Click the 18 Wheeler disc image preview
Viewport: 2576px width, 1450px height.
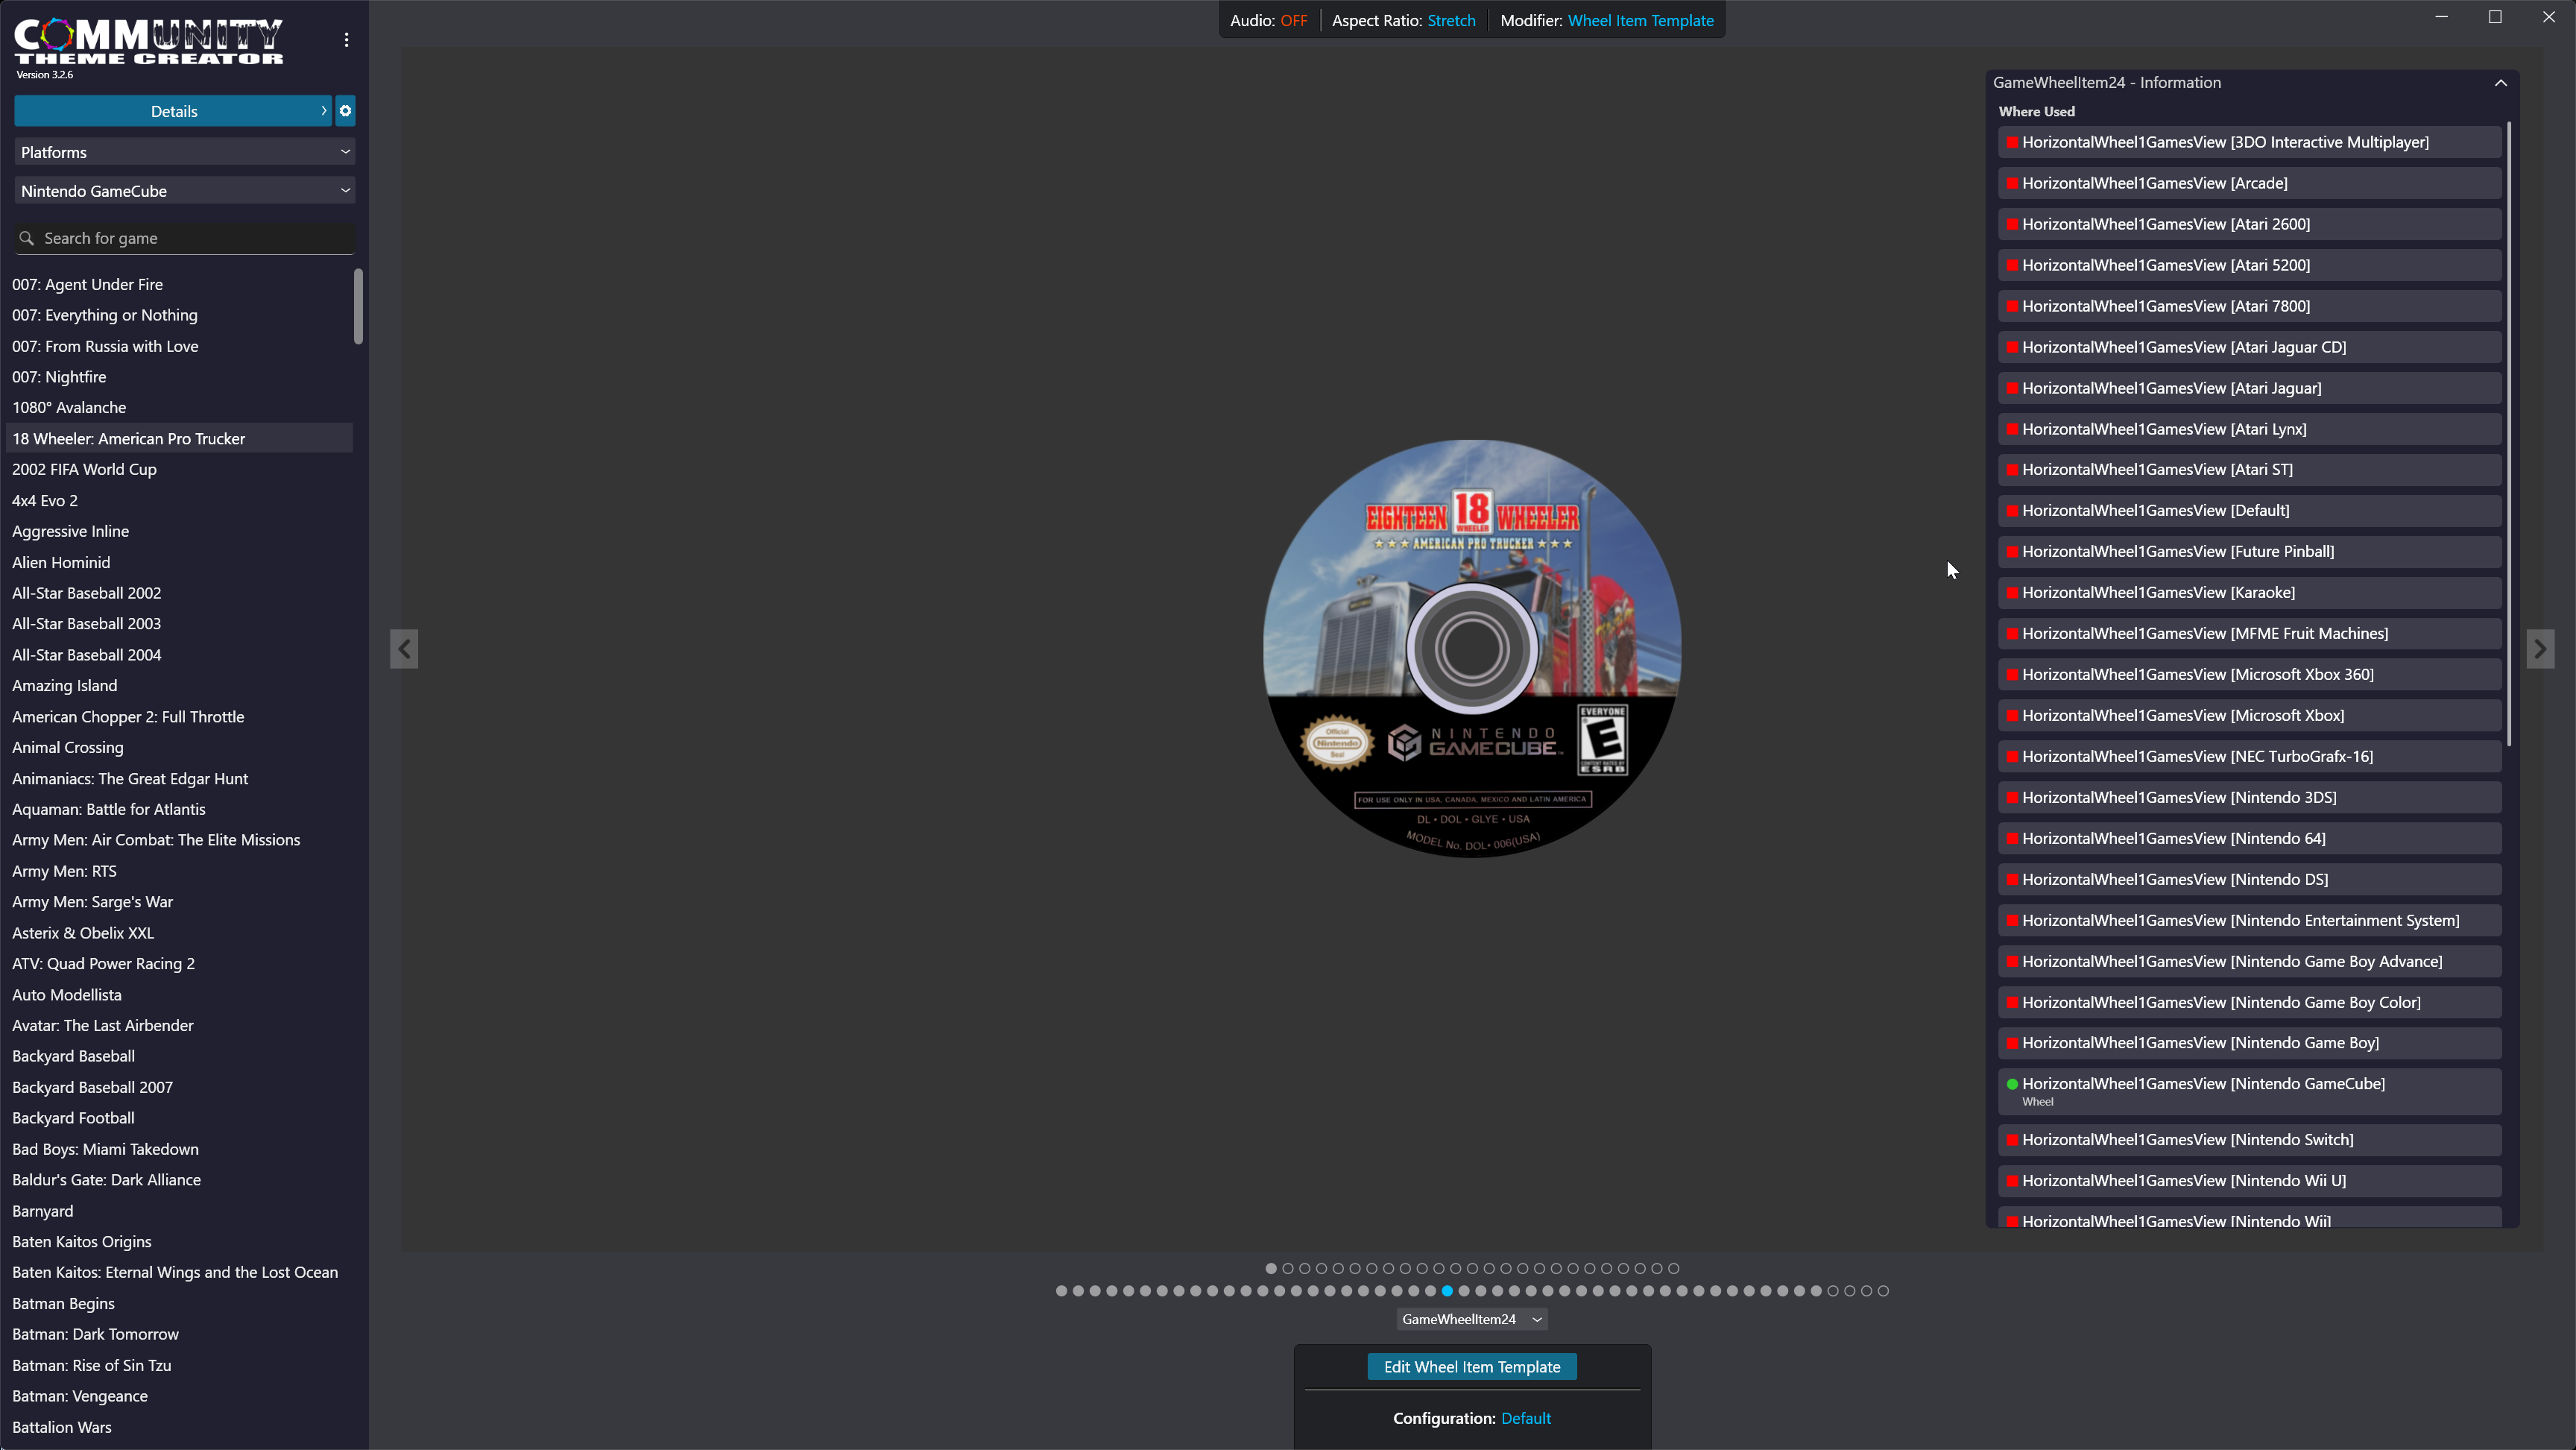click(1472, 648)
